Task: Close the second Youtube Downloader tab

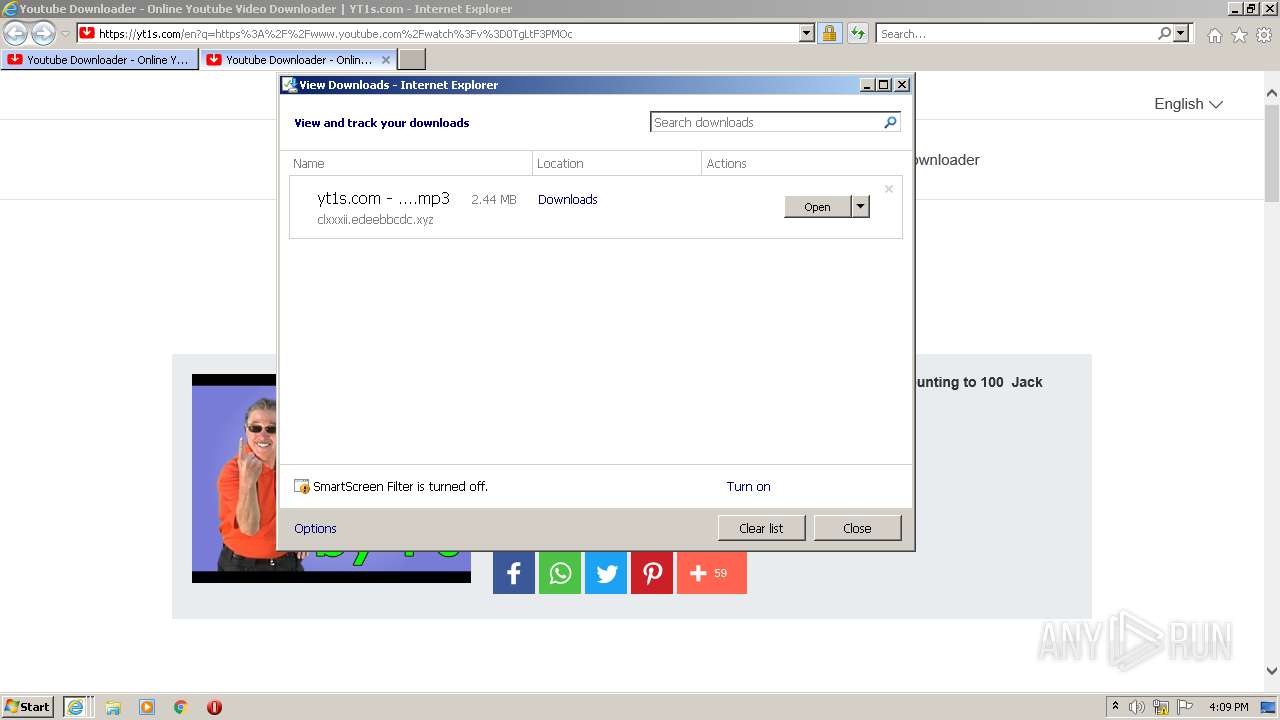Action: [x=386, y=60]
